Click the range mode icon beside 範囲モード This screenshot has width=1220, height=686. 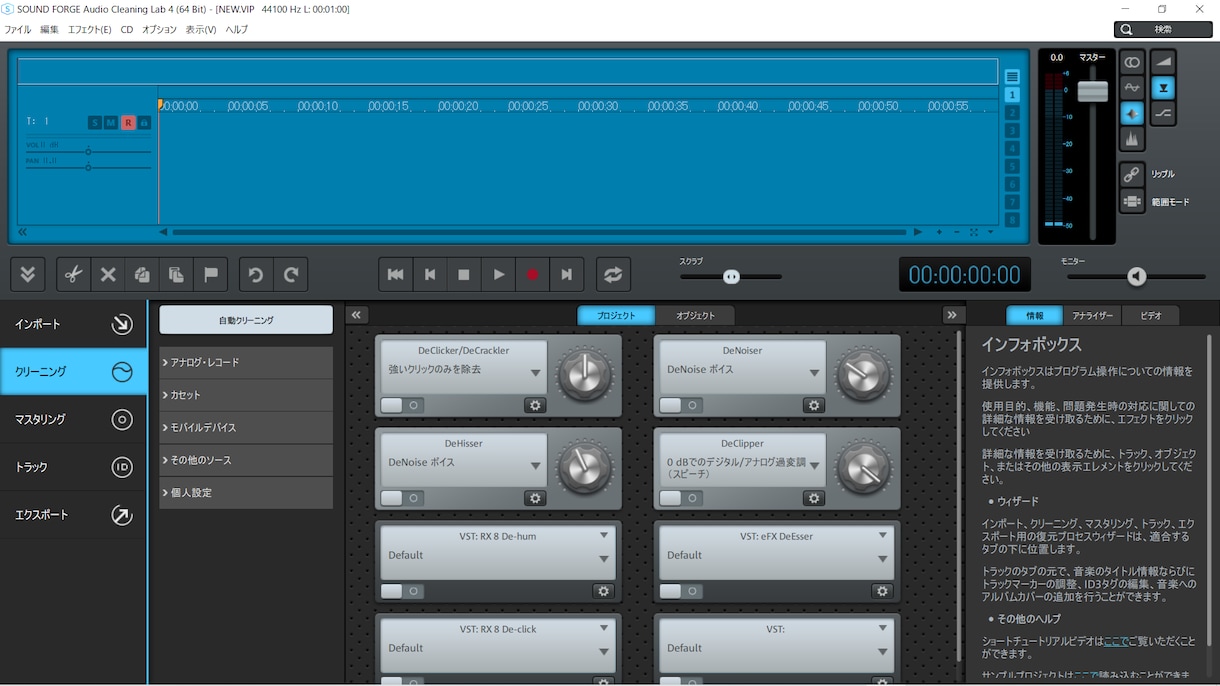point(1132,201)
